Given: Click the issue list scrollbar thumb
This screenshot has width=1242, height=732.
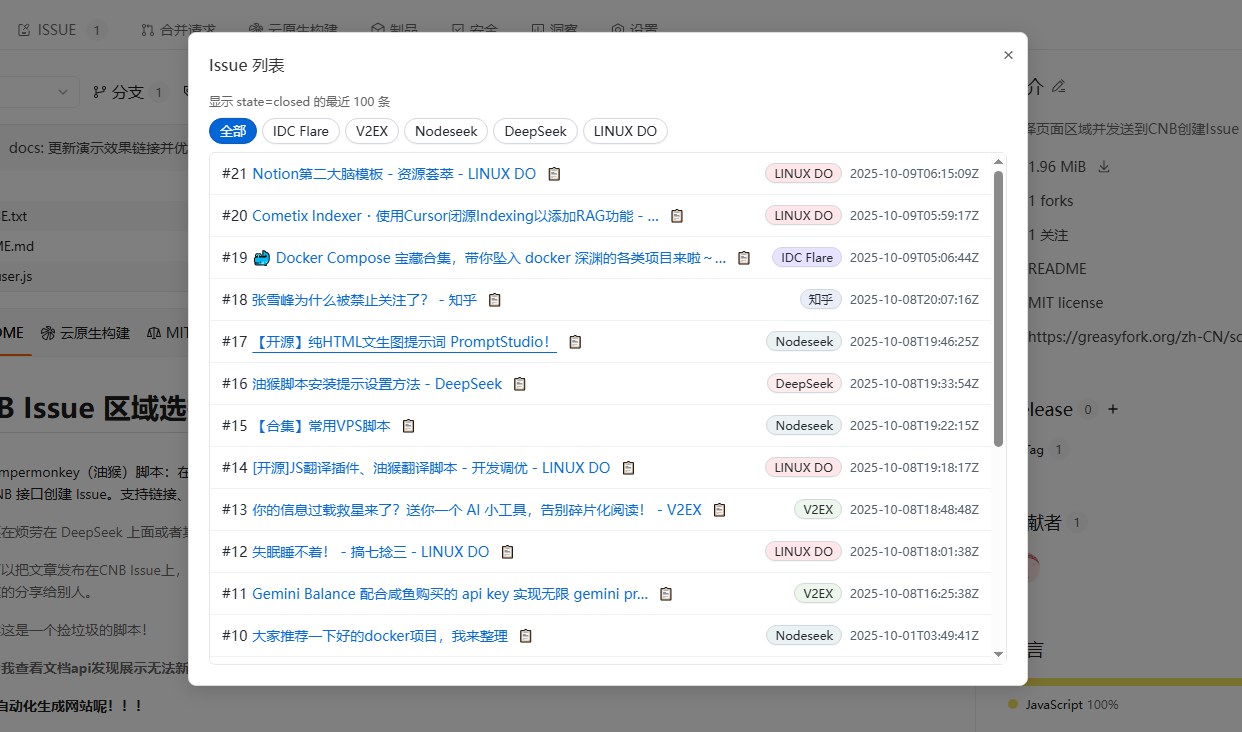Looking at the screenshot, I should pos(998,308).
